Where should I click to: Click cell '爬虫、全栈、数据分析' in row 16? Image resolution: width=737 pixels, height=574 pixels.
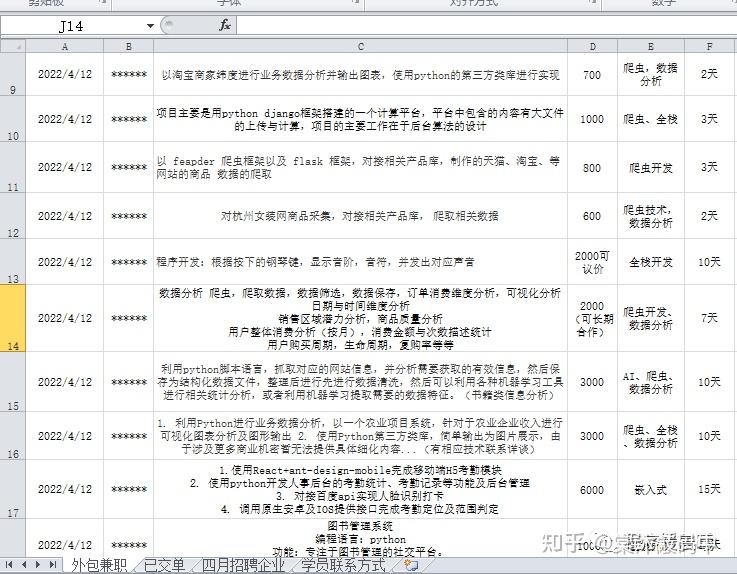tap(651, 436)
